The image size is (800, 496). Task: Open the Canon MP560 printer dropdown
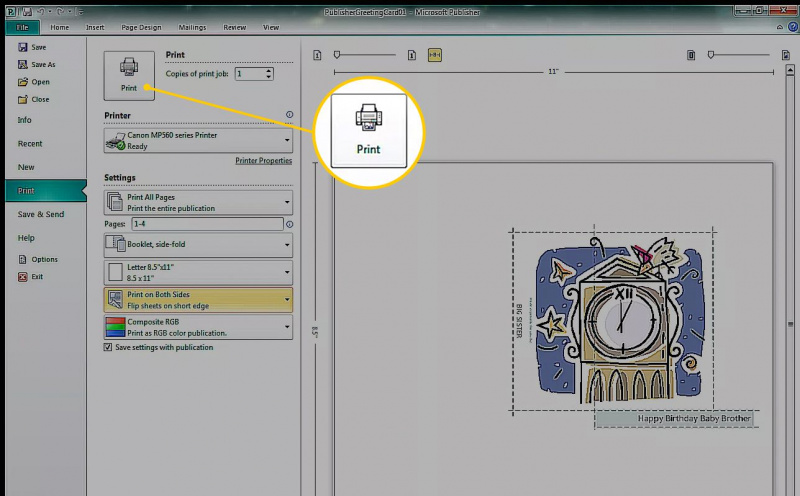point(198,140)
